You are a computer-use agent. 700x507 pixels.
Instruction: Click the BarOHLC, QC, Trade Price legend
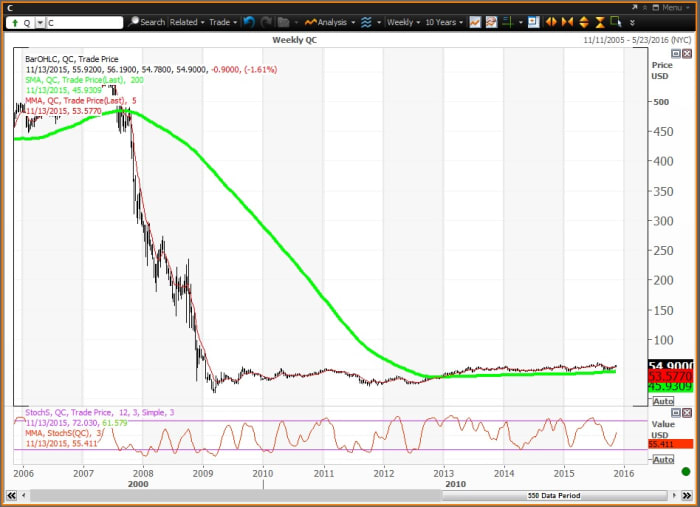(x=72, y=59)
